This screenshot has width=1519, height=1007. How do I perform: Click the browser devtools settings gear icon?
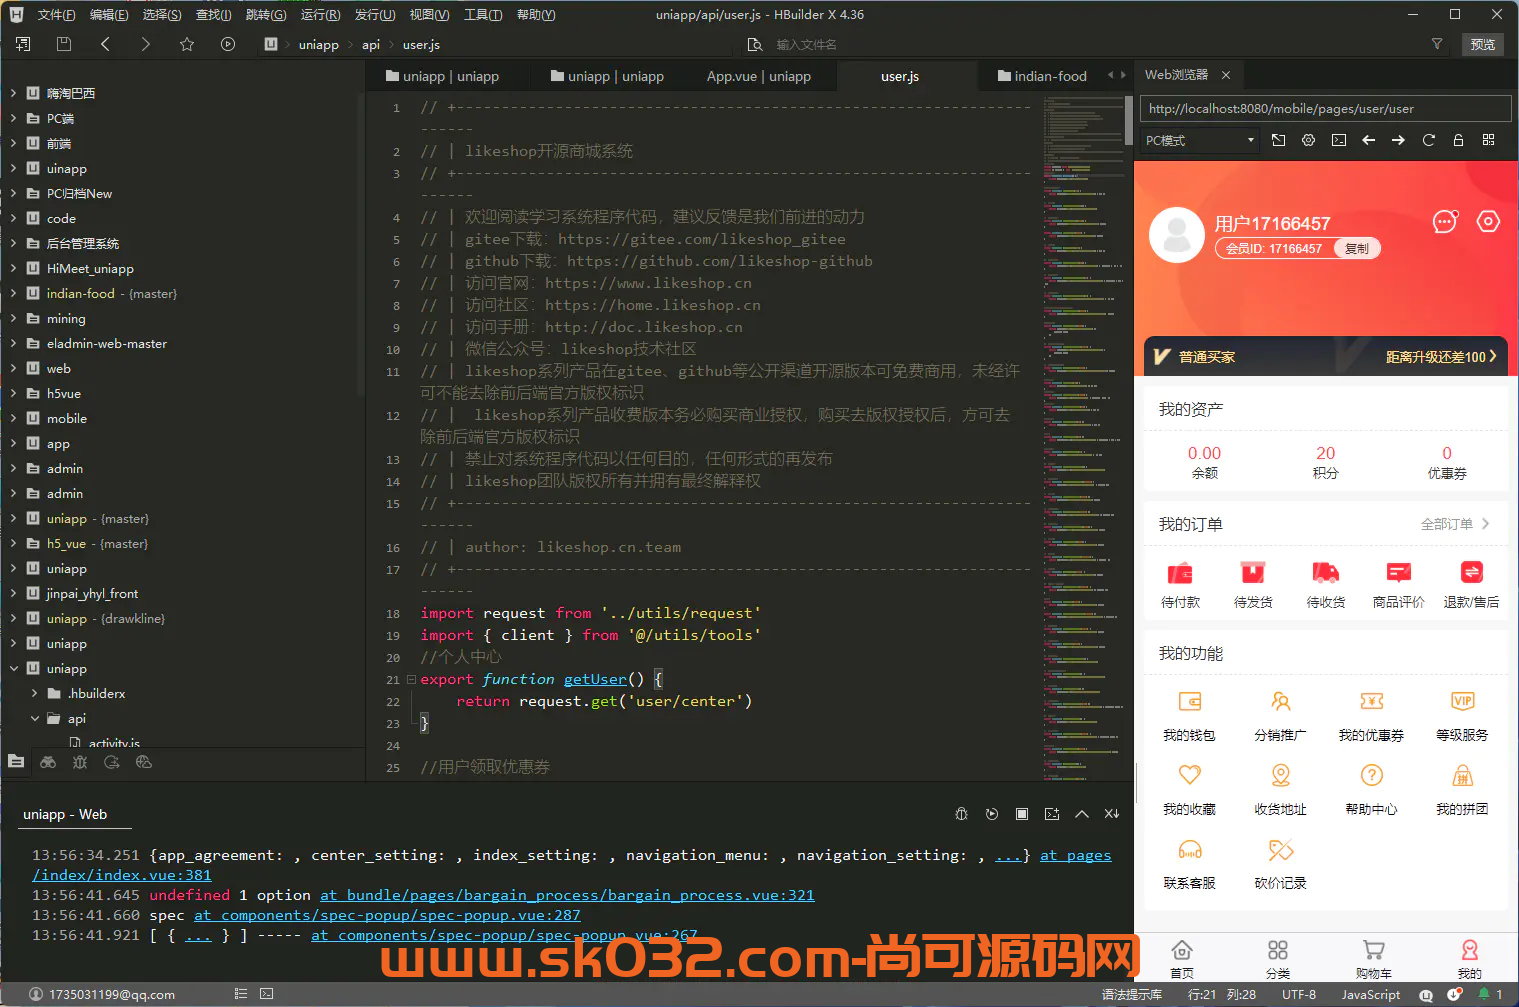[x=1308, y=140]
